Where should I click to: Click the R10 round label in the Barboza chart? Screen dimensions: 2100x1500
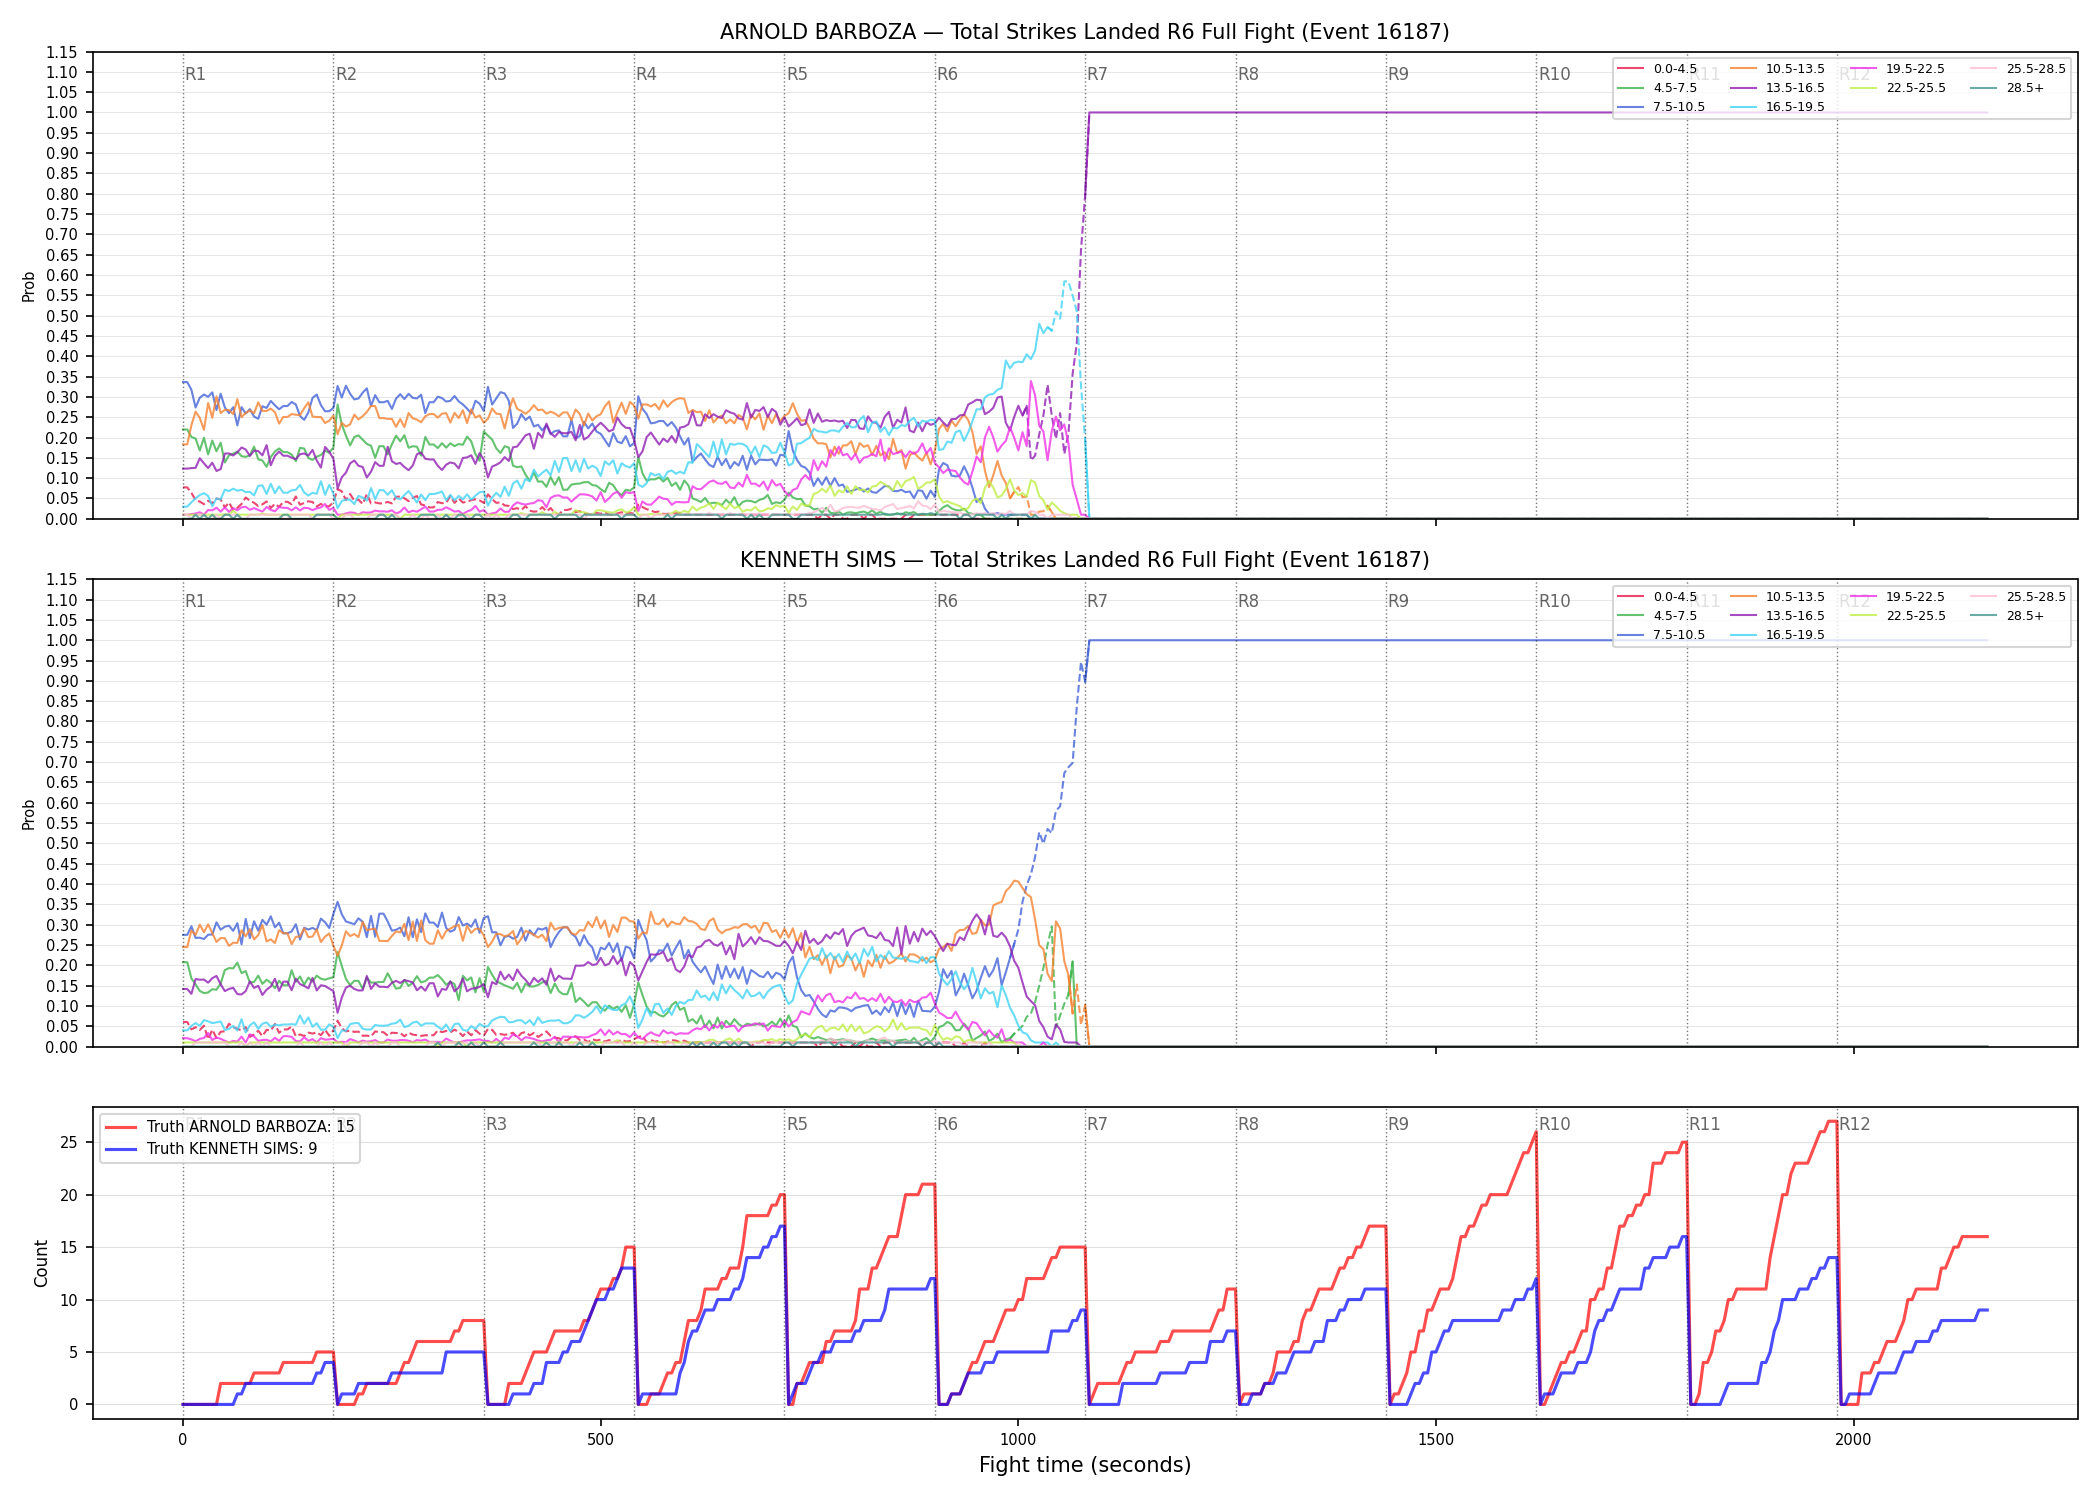tap(1554, 74)
